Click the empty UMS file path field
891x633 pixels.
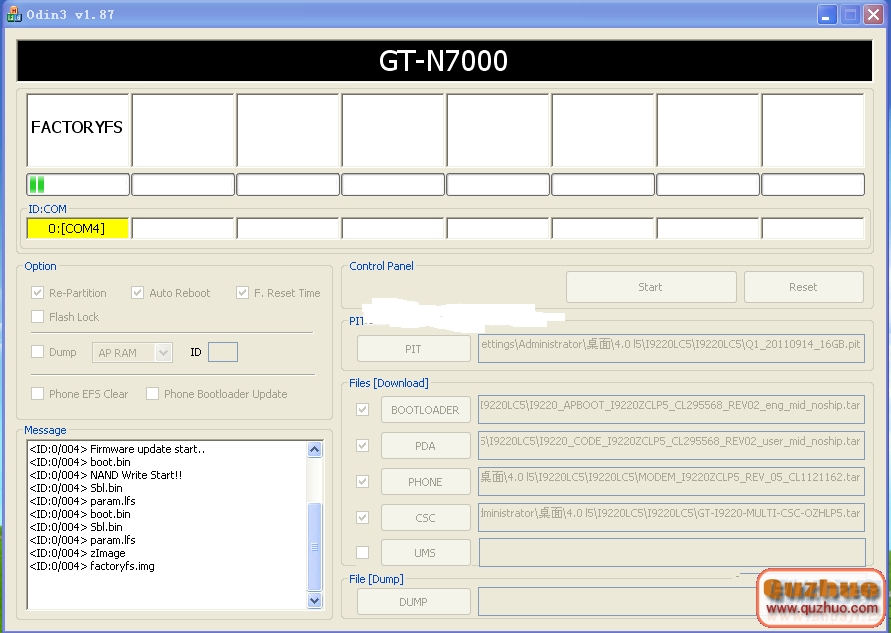672,553
